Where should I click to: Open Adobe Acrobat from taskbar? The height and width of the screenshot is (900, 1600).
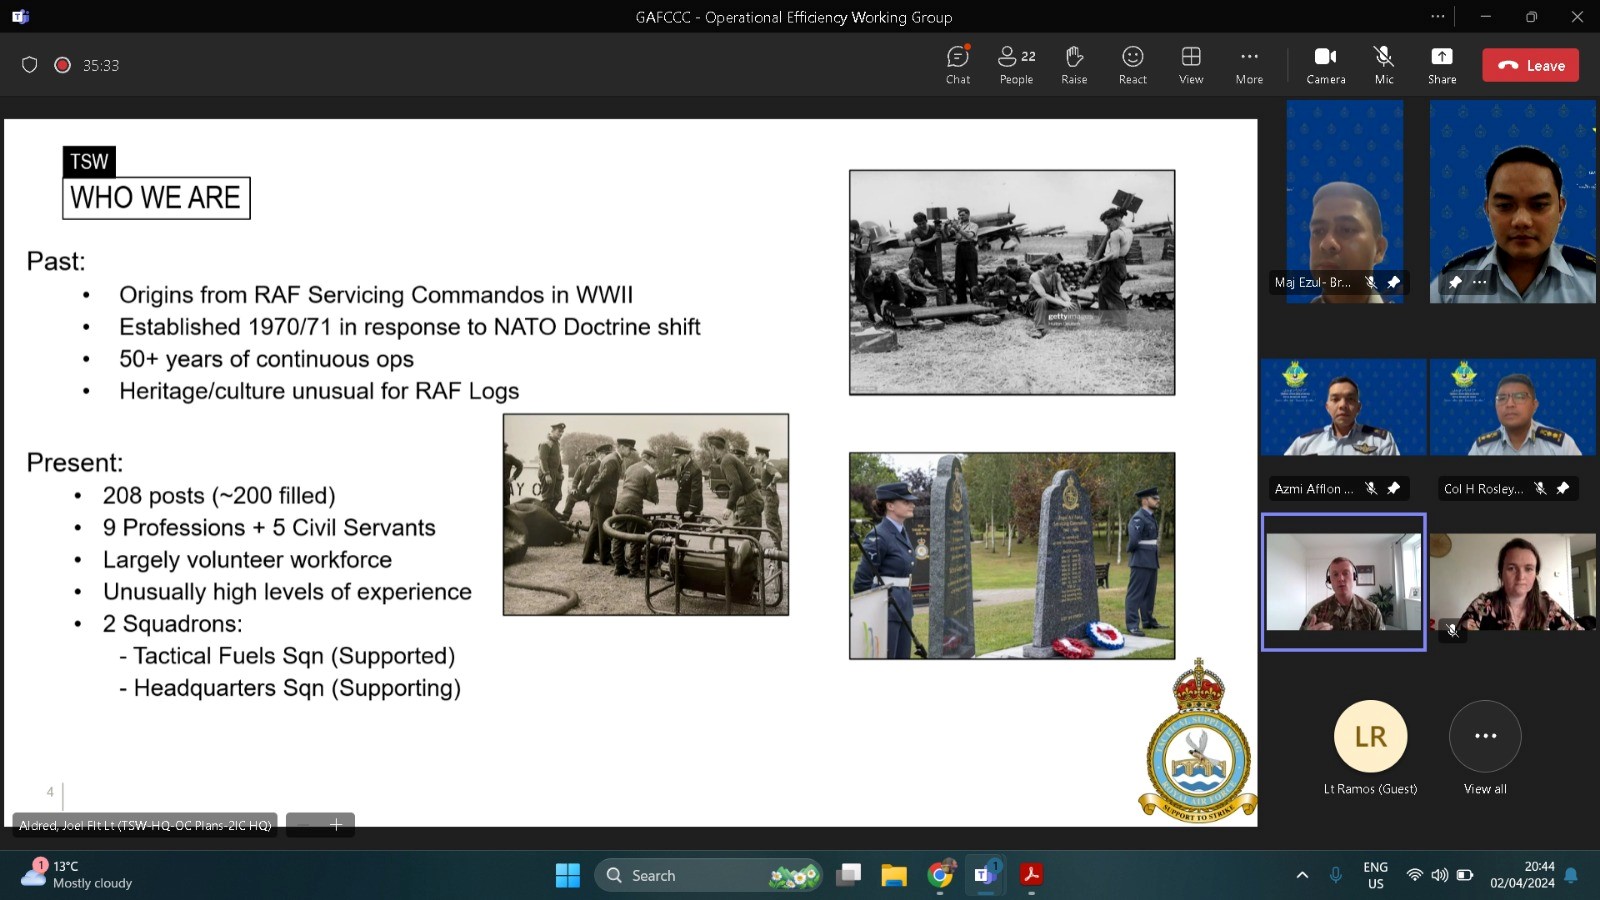click(1031, 875)
